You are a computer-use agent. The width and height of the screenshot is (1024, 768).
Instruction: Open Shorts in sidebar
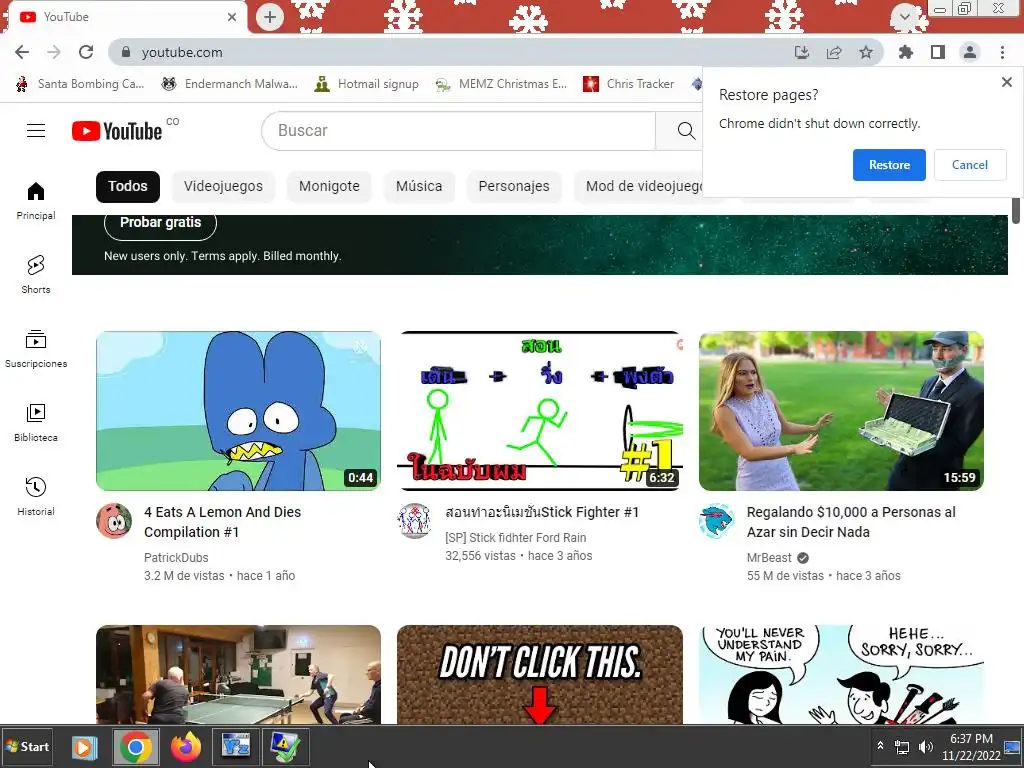point(36,274)
